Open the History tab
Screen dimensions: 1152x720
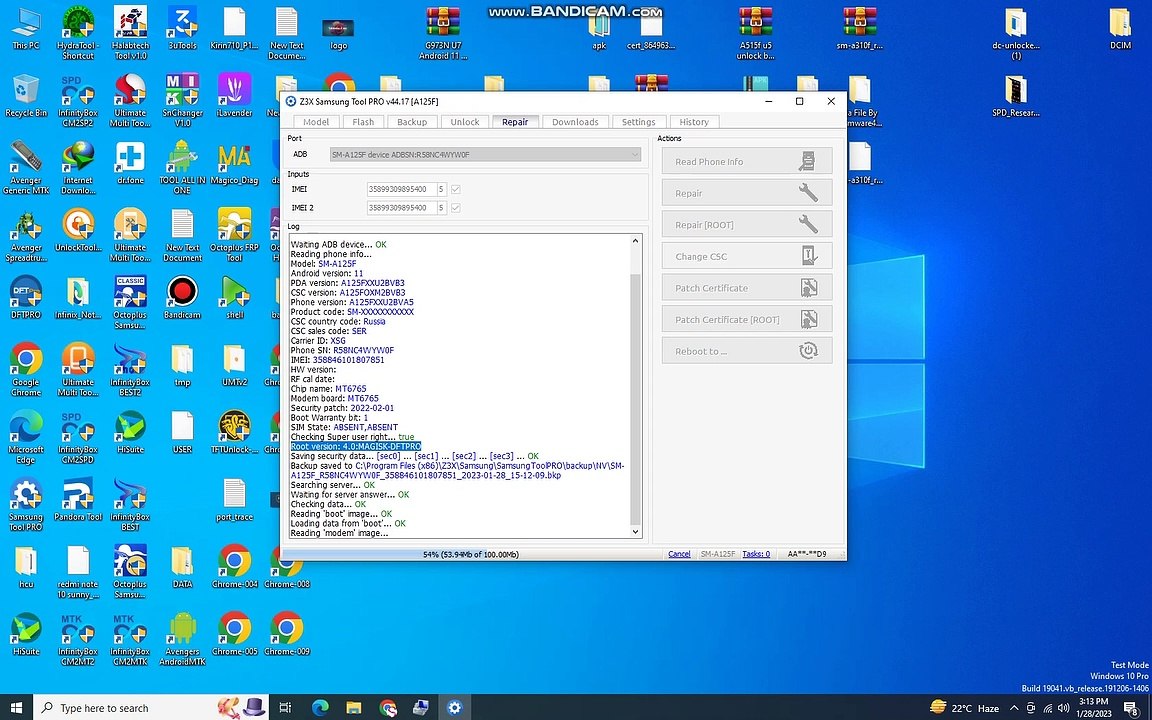tap(694, 122)
